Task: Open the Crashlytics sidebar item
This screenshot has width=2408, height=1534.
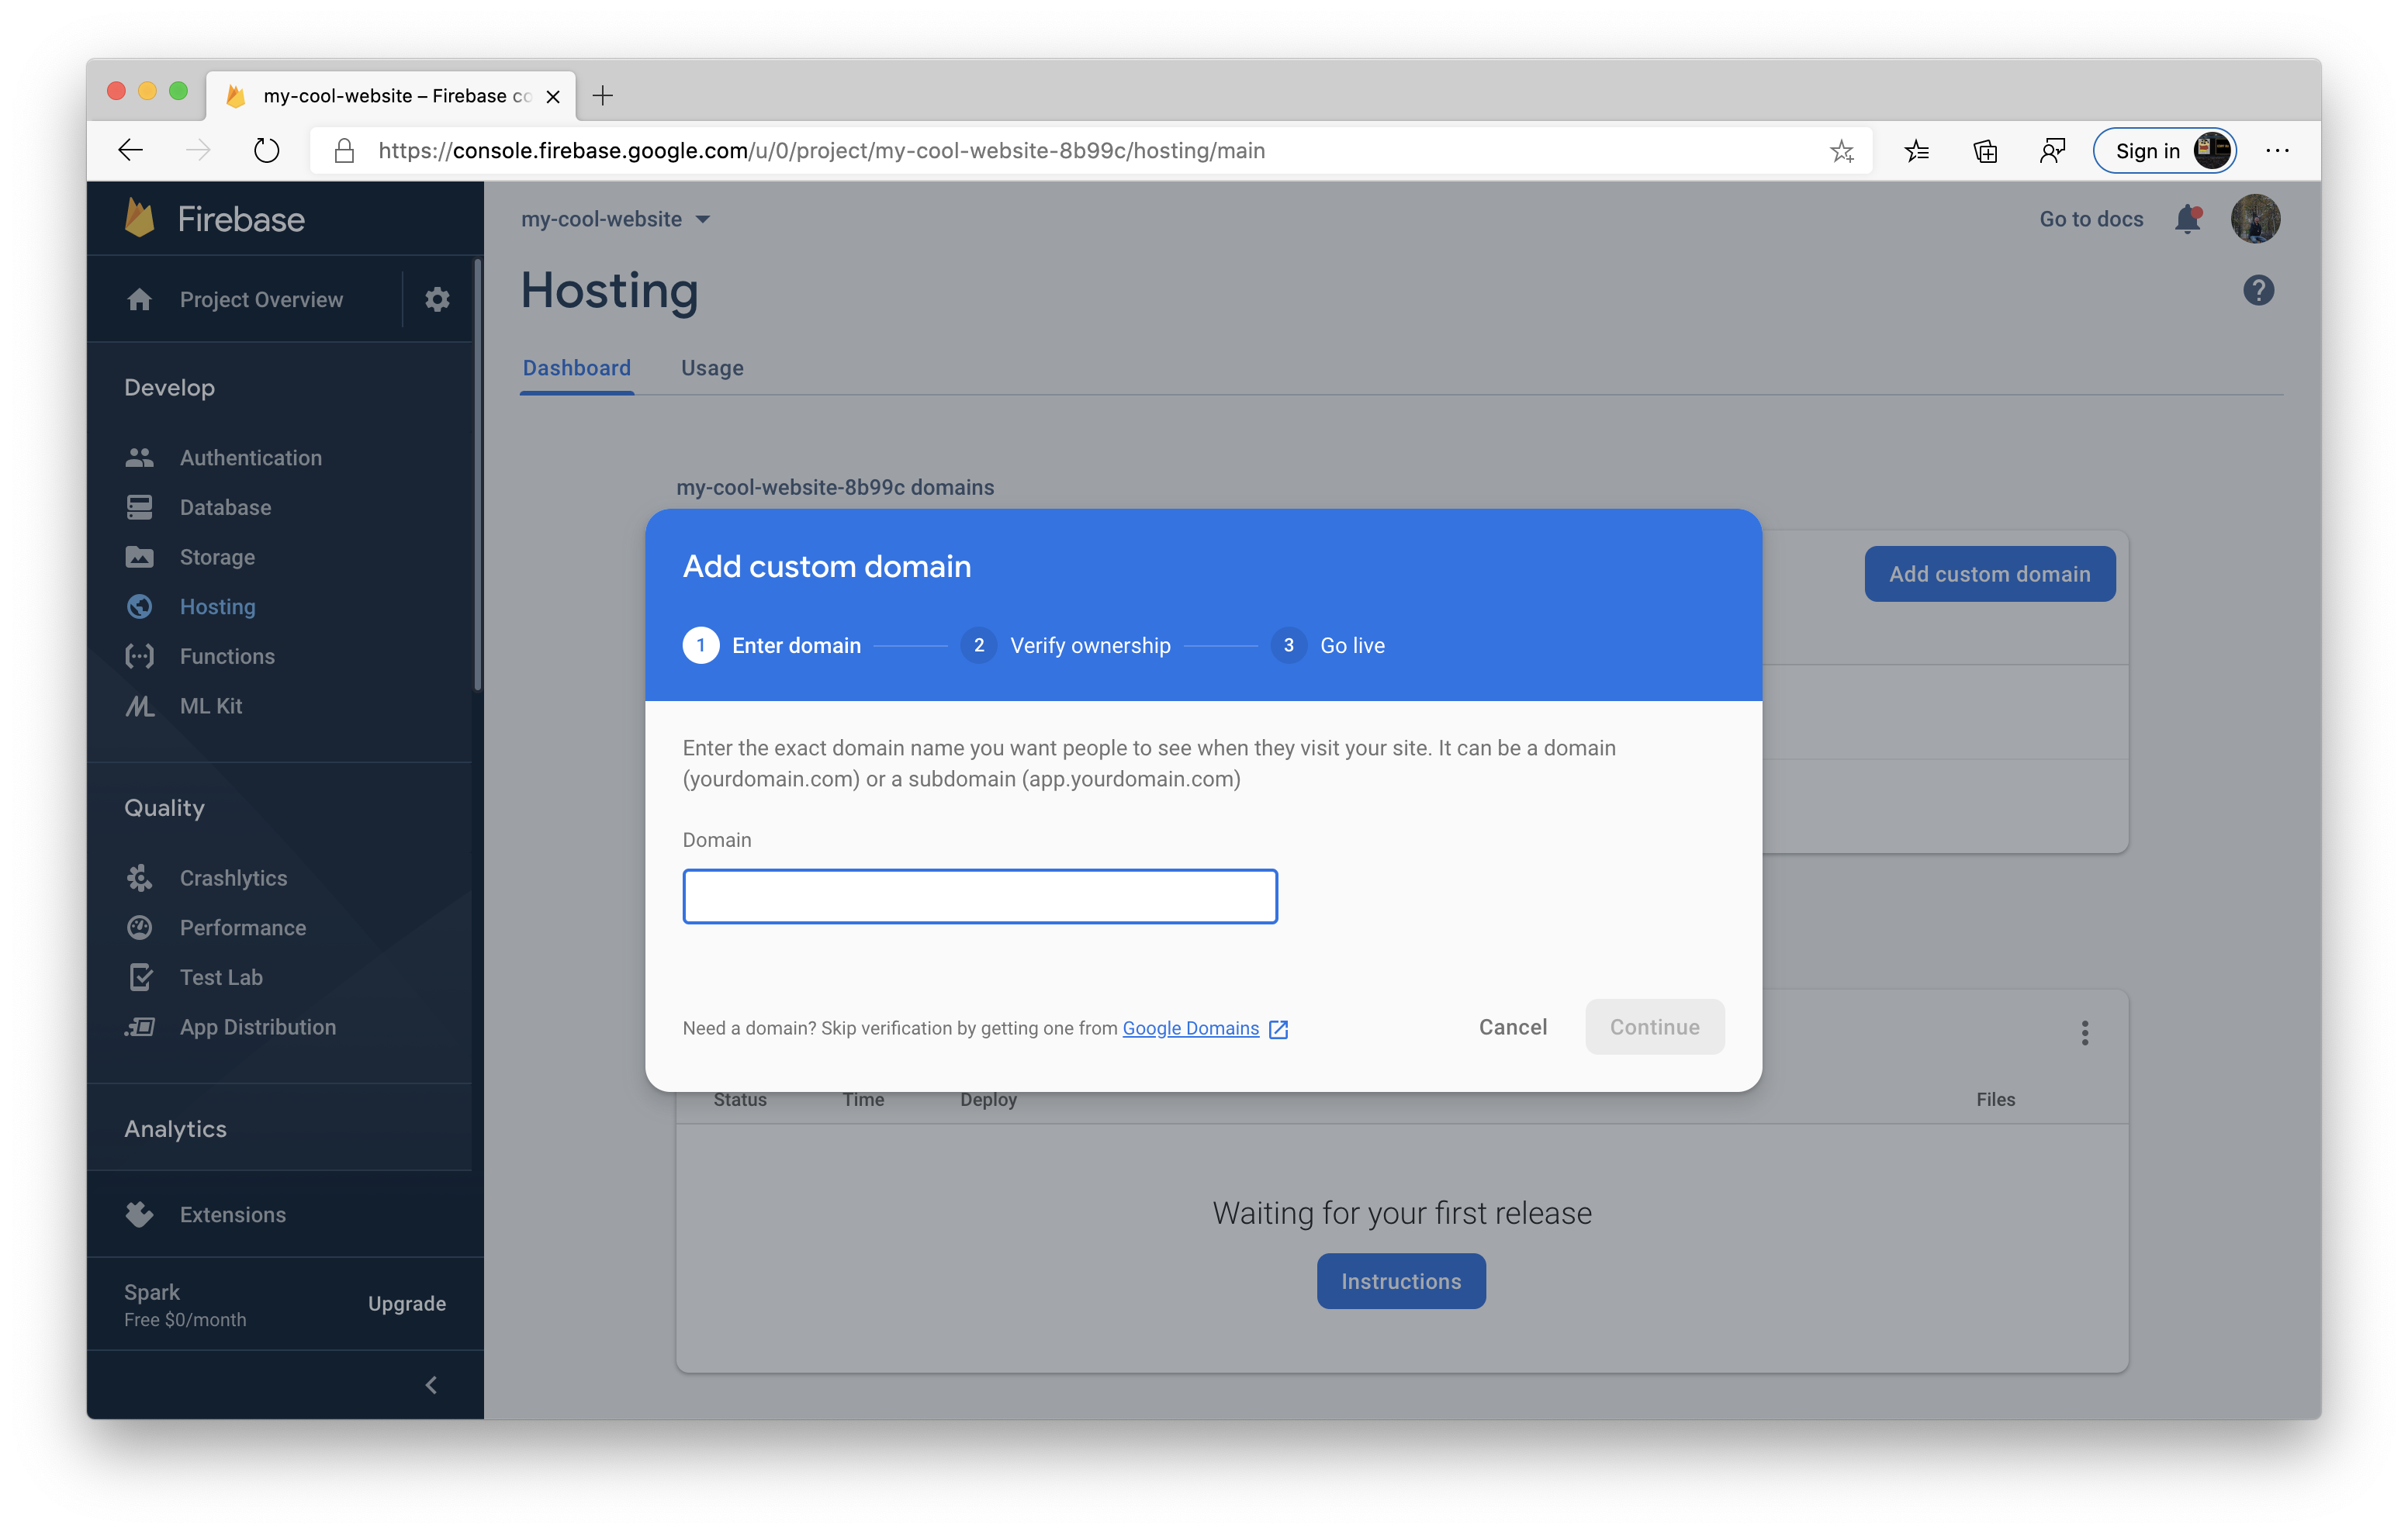Action: pos(233,878)
